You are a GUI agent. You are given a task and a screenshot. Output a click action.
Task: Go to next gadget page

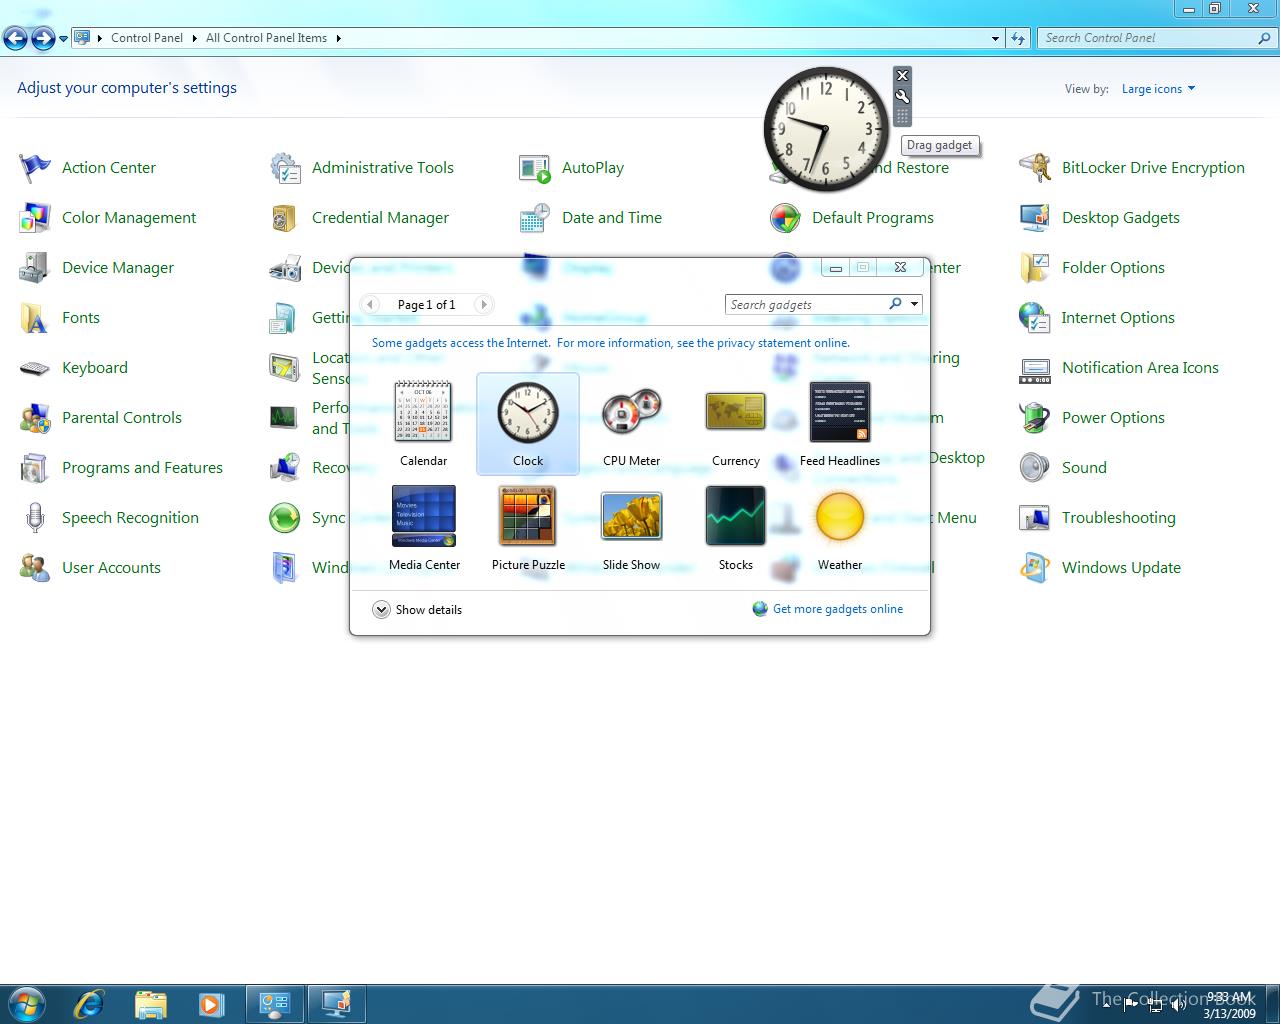pos(483,304)
